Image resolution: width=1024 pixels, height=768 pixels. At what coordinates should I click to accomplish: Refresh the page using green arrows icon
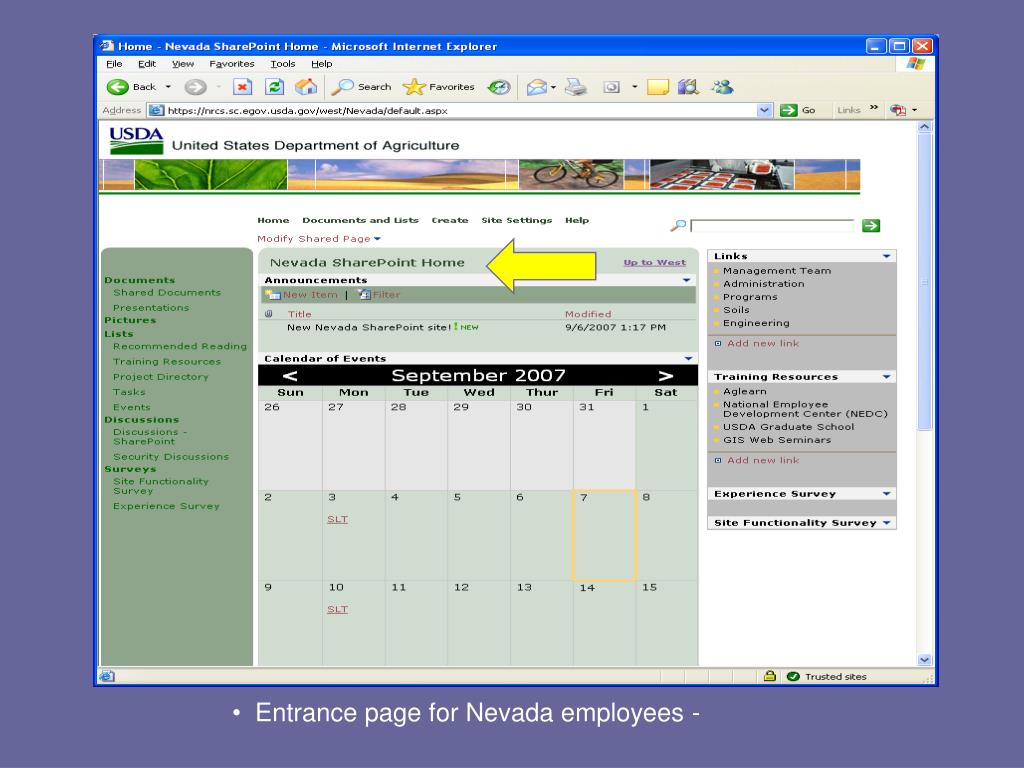pyautogui.click(x=274, y=87)
